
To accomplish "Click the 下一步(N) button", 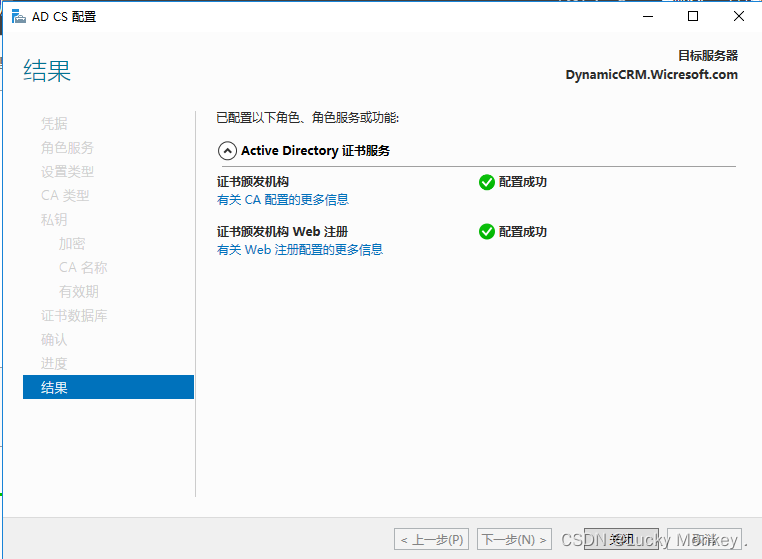I will coord(514,539).
